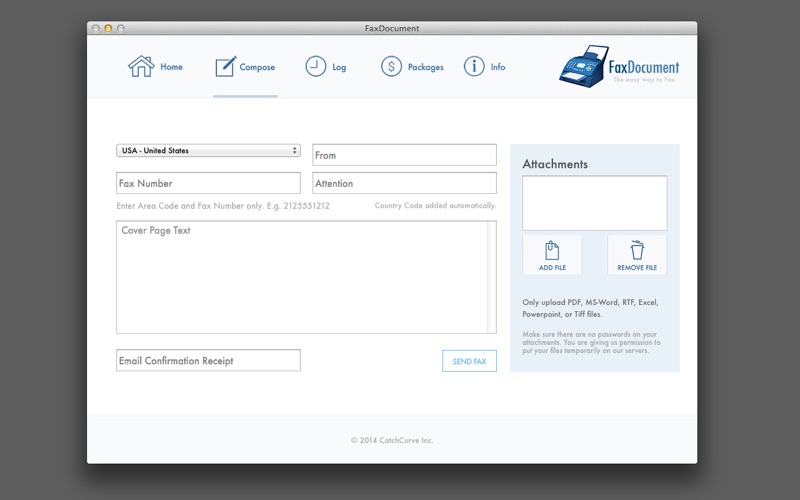Switch to the Log tab label

point(339,67)
